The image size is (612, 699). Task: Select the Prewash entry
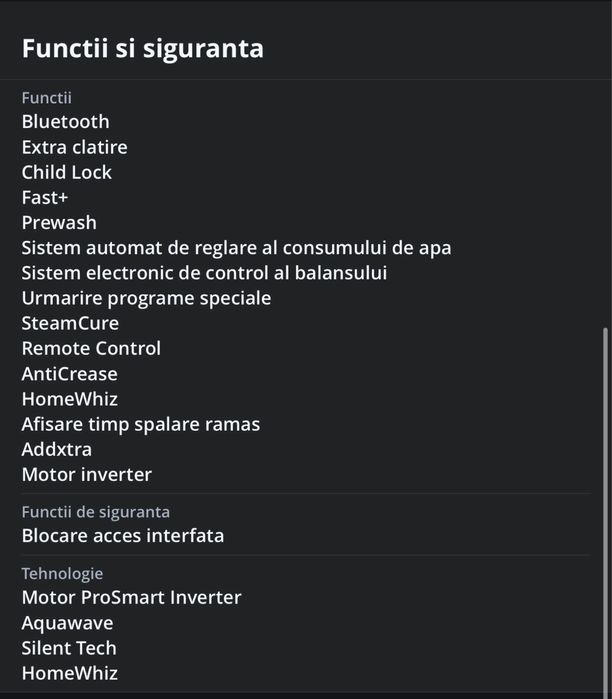[x=59, y=222]
